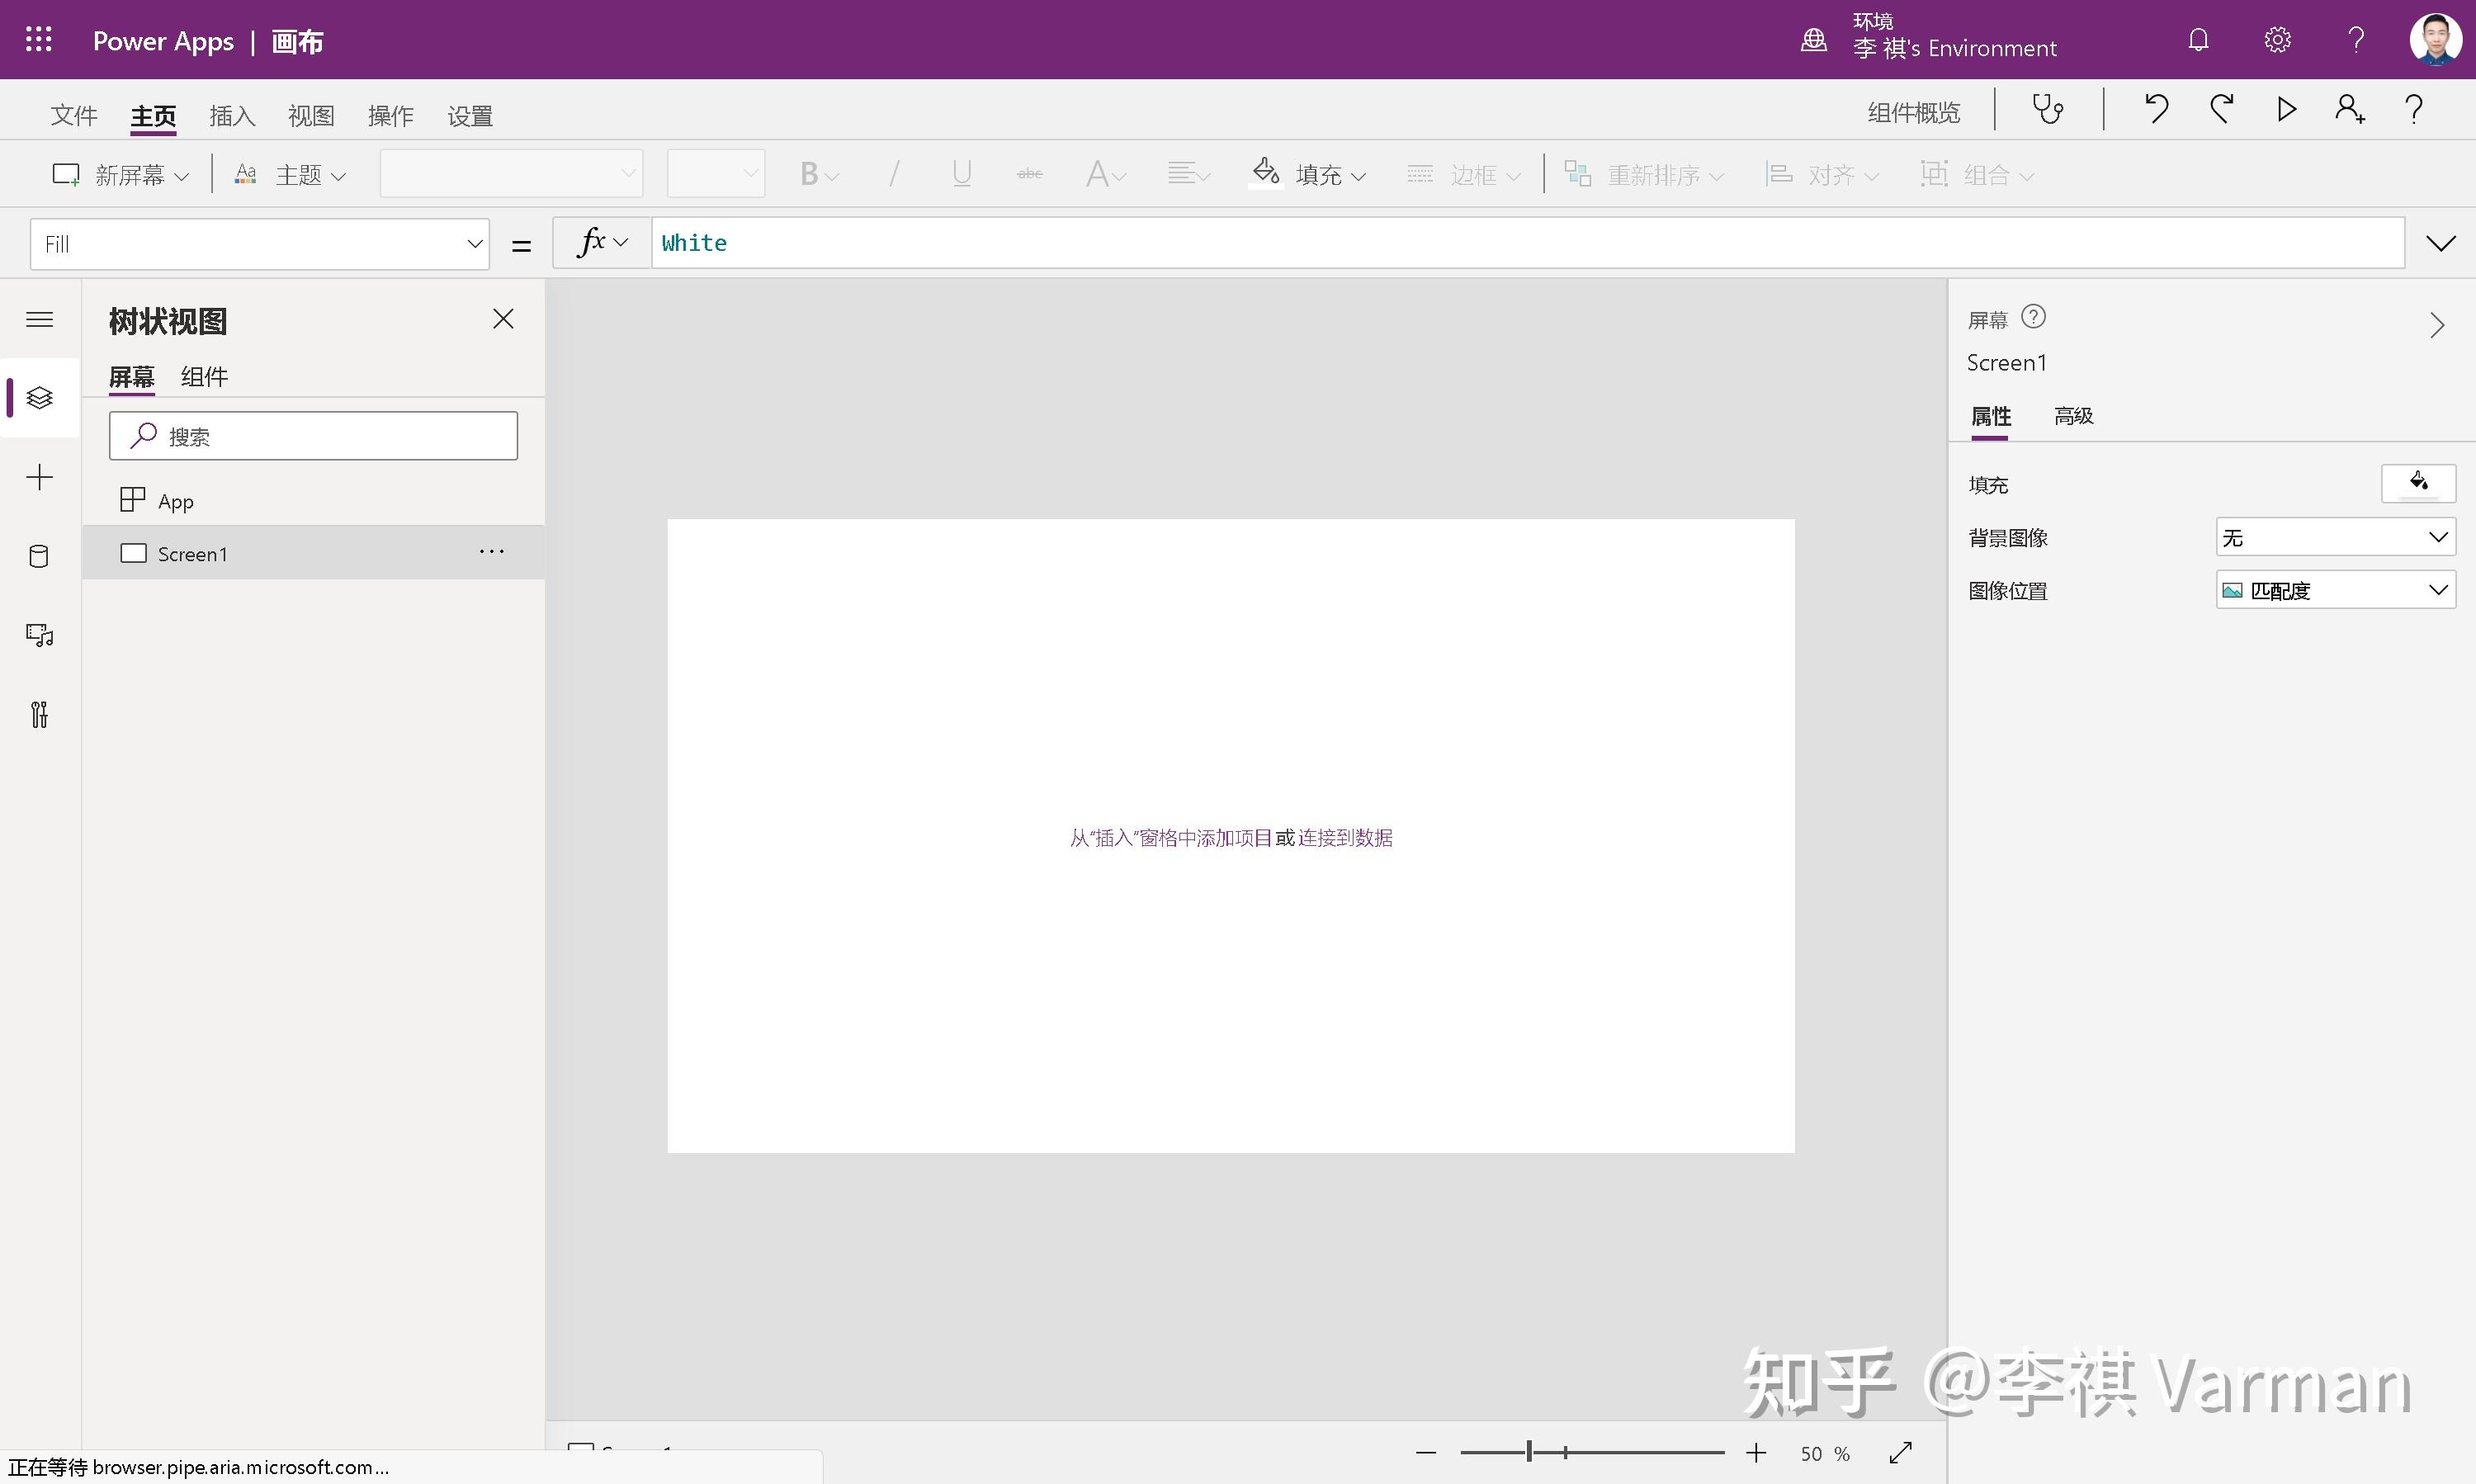Open Advanced tools from the sidebar
This screenshot has height=1484, width=2476.
[x=39, y=714]
